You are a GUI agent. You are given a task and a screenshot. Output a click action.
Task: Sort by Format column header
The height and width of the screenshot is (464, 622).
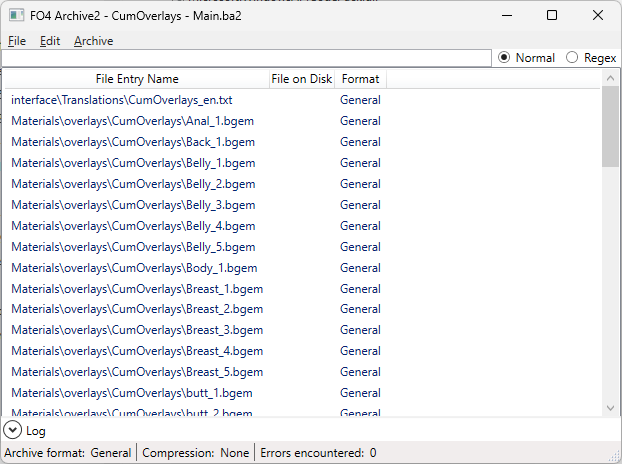tap(360, 79)
